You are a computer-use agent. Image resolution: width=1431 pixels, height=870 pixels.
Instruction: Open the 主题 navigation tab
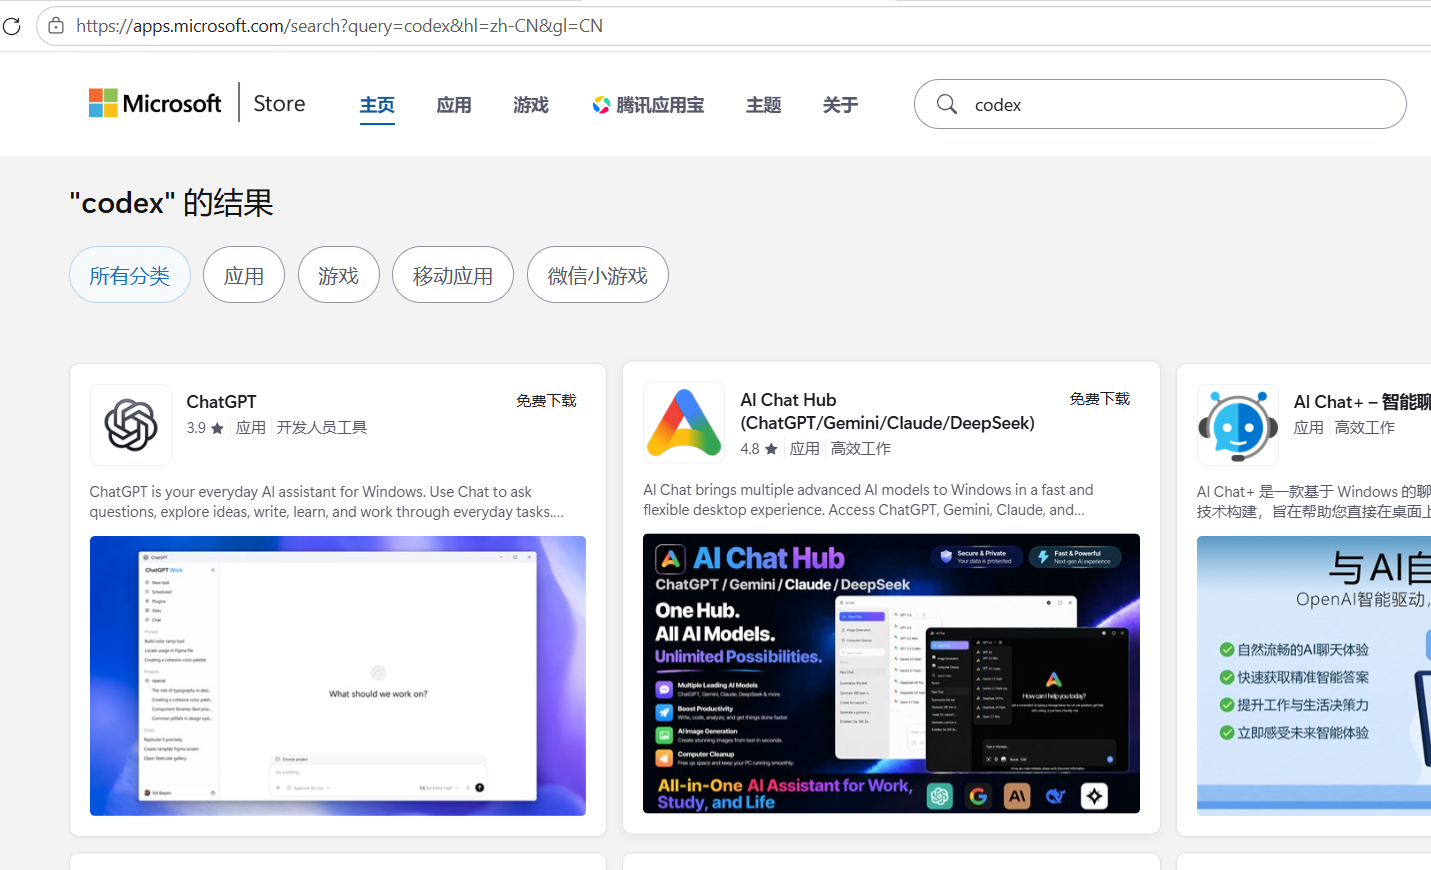[763, 105]
